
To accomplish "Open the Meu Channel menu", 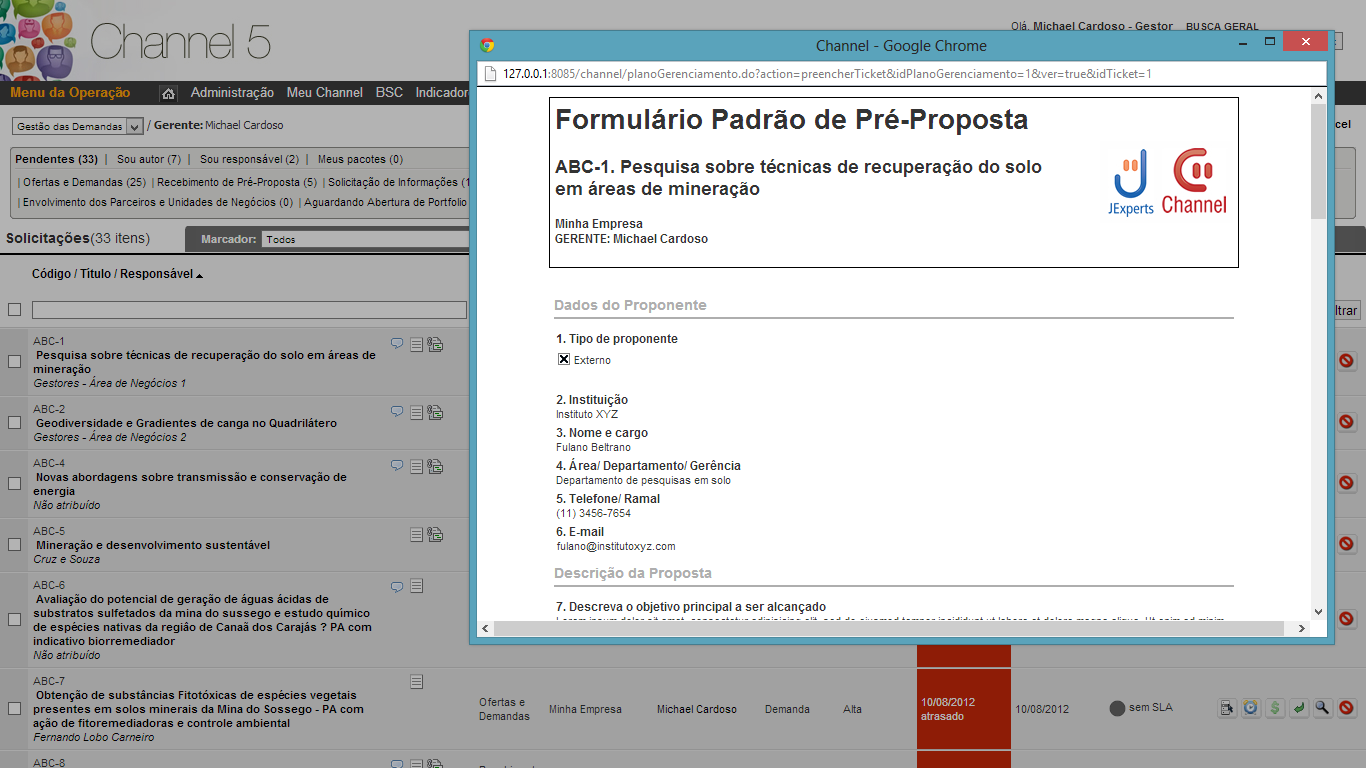I will pyautogui.click(x=324, y=92).
